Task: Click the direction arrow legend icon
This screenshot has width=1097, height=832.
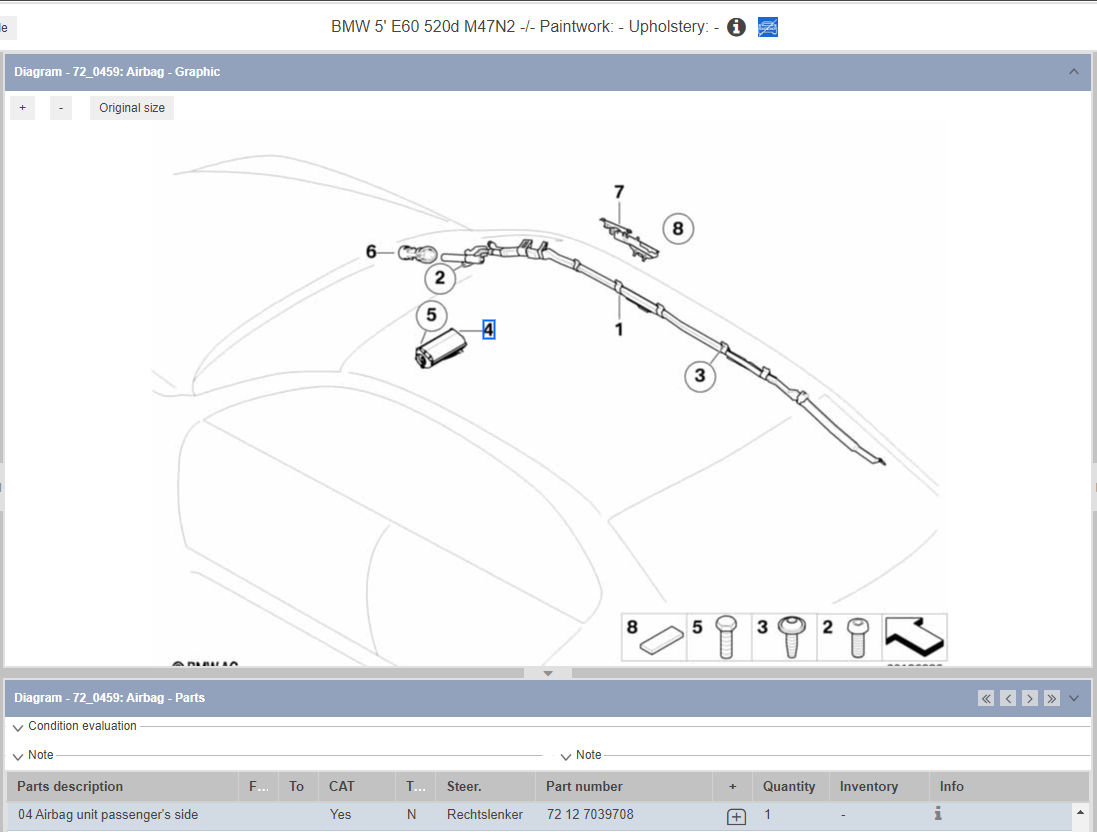Action: pyautogui.click(x=915, y=637)
